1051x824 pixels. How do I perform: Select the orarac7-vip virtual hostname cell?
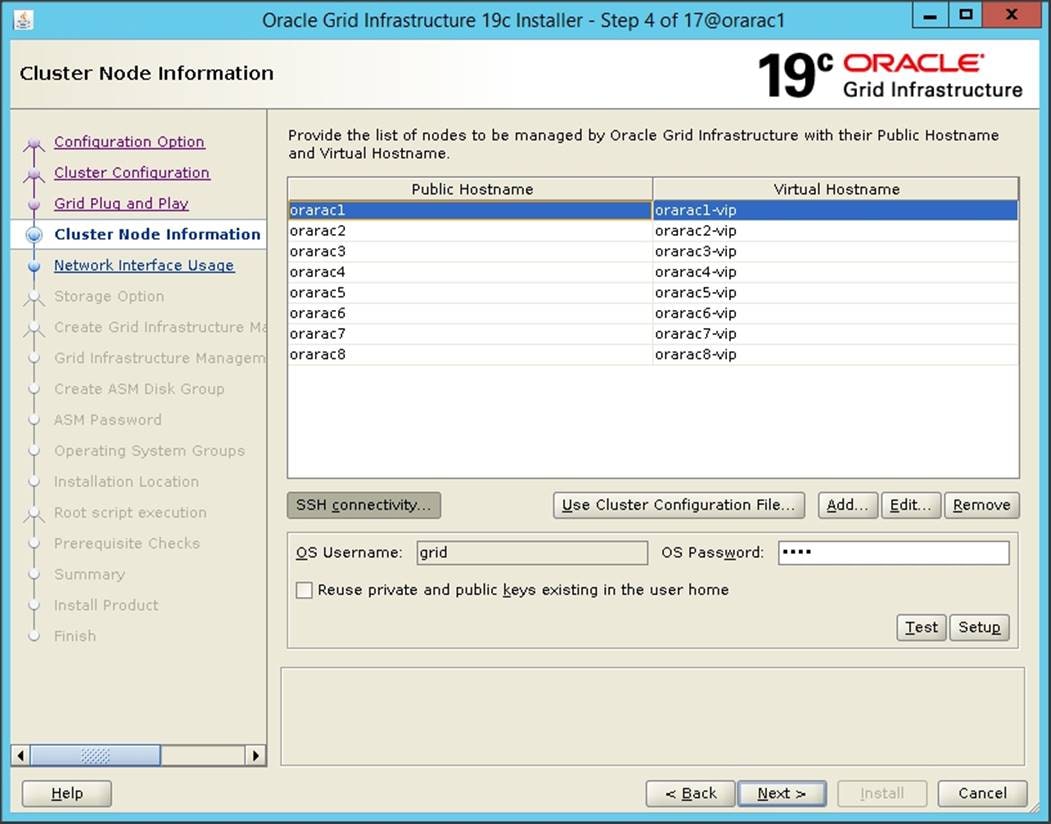[836, 334]
